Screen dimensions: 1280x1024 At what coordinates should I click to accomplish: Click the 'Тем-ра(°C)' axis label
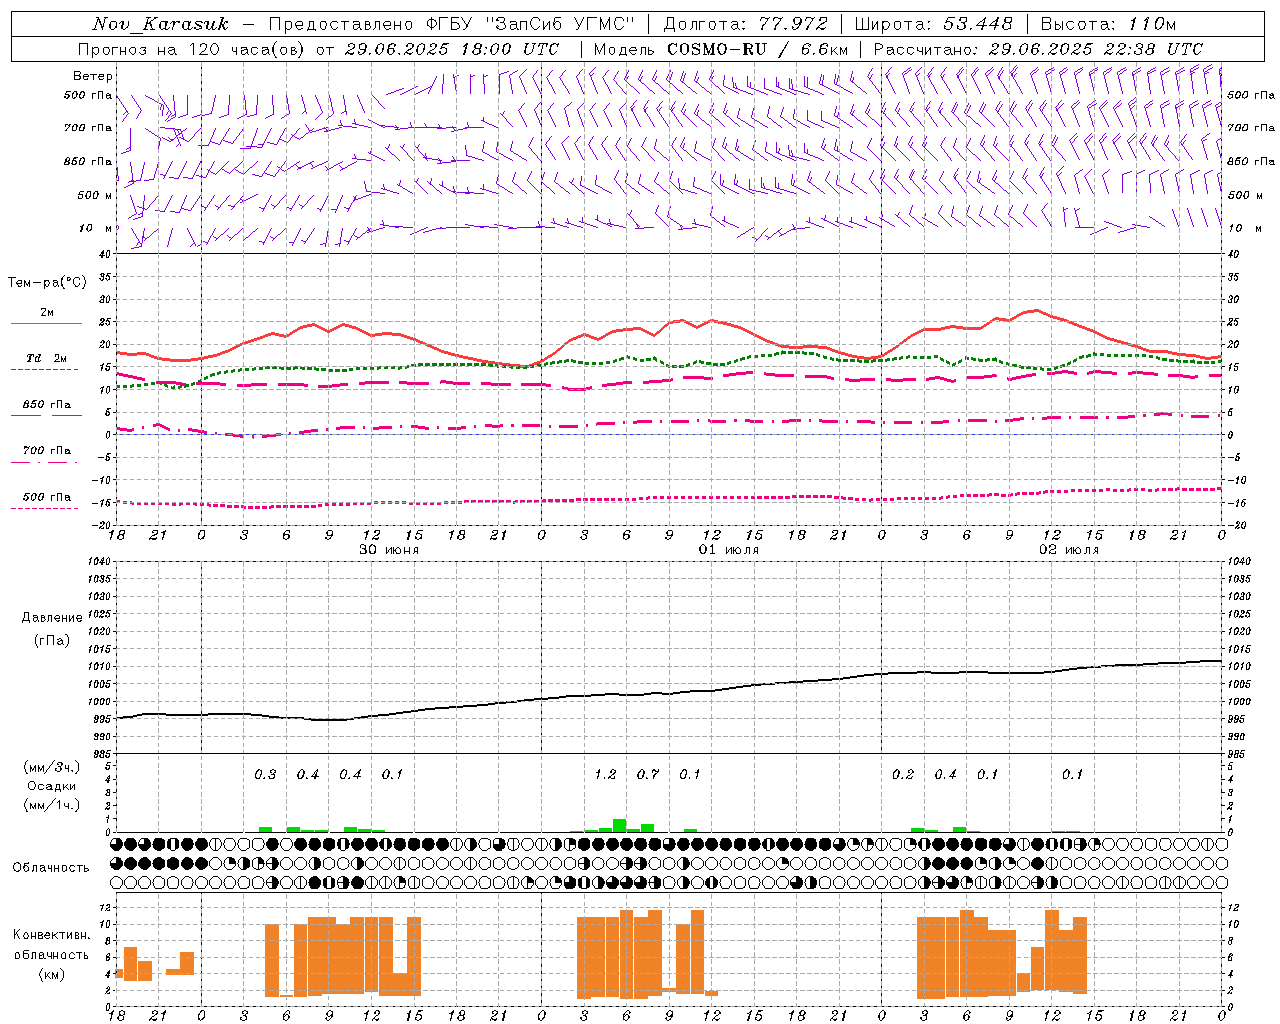pyautogui.click(x=47, y=283)
